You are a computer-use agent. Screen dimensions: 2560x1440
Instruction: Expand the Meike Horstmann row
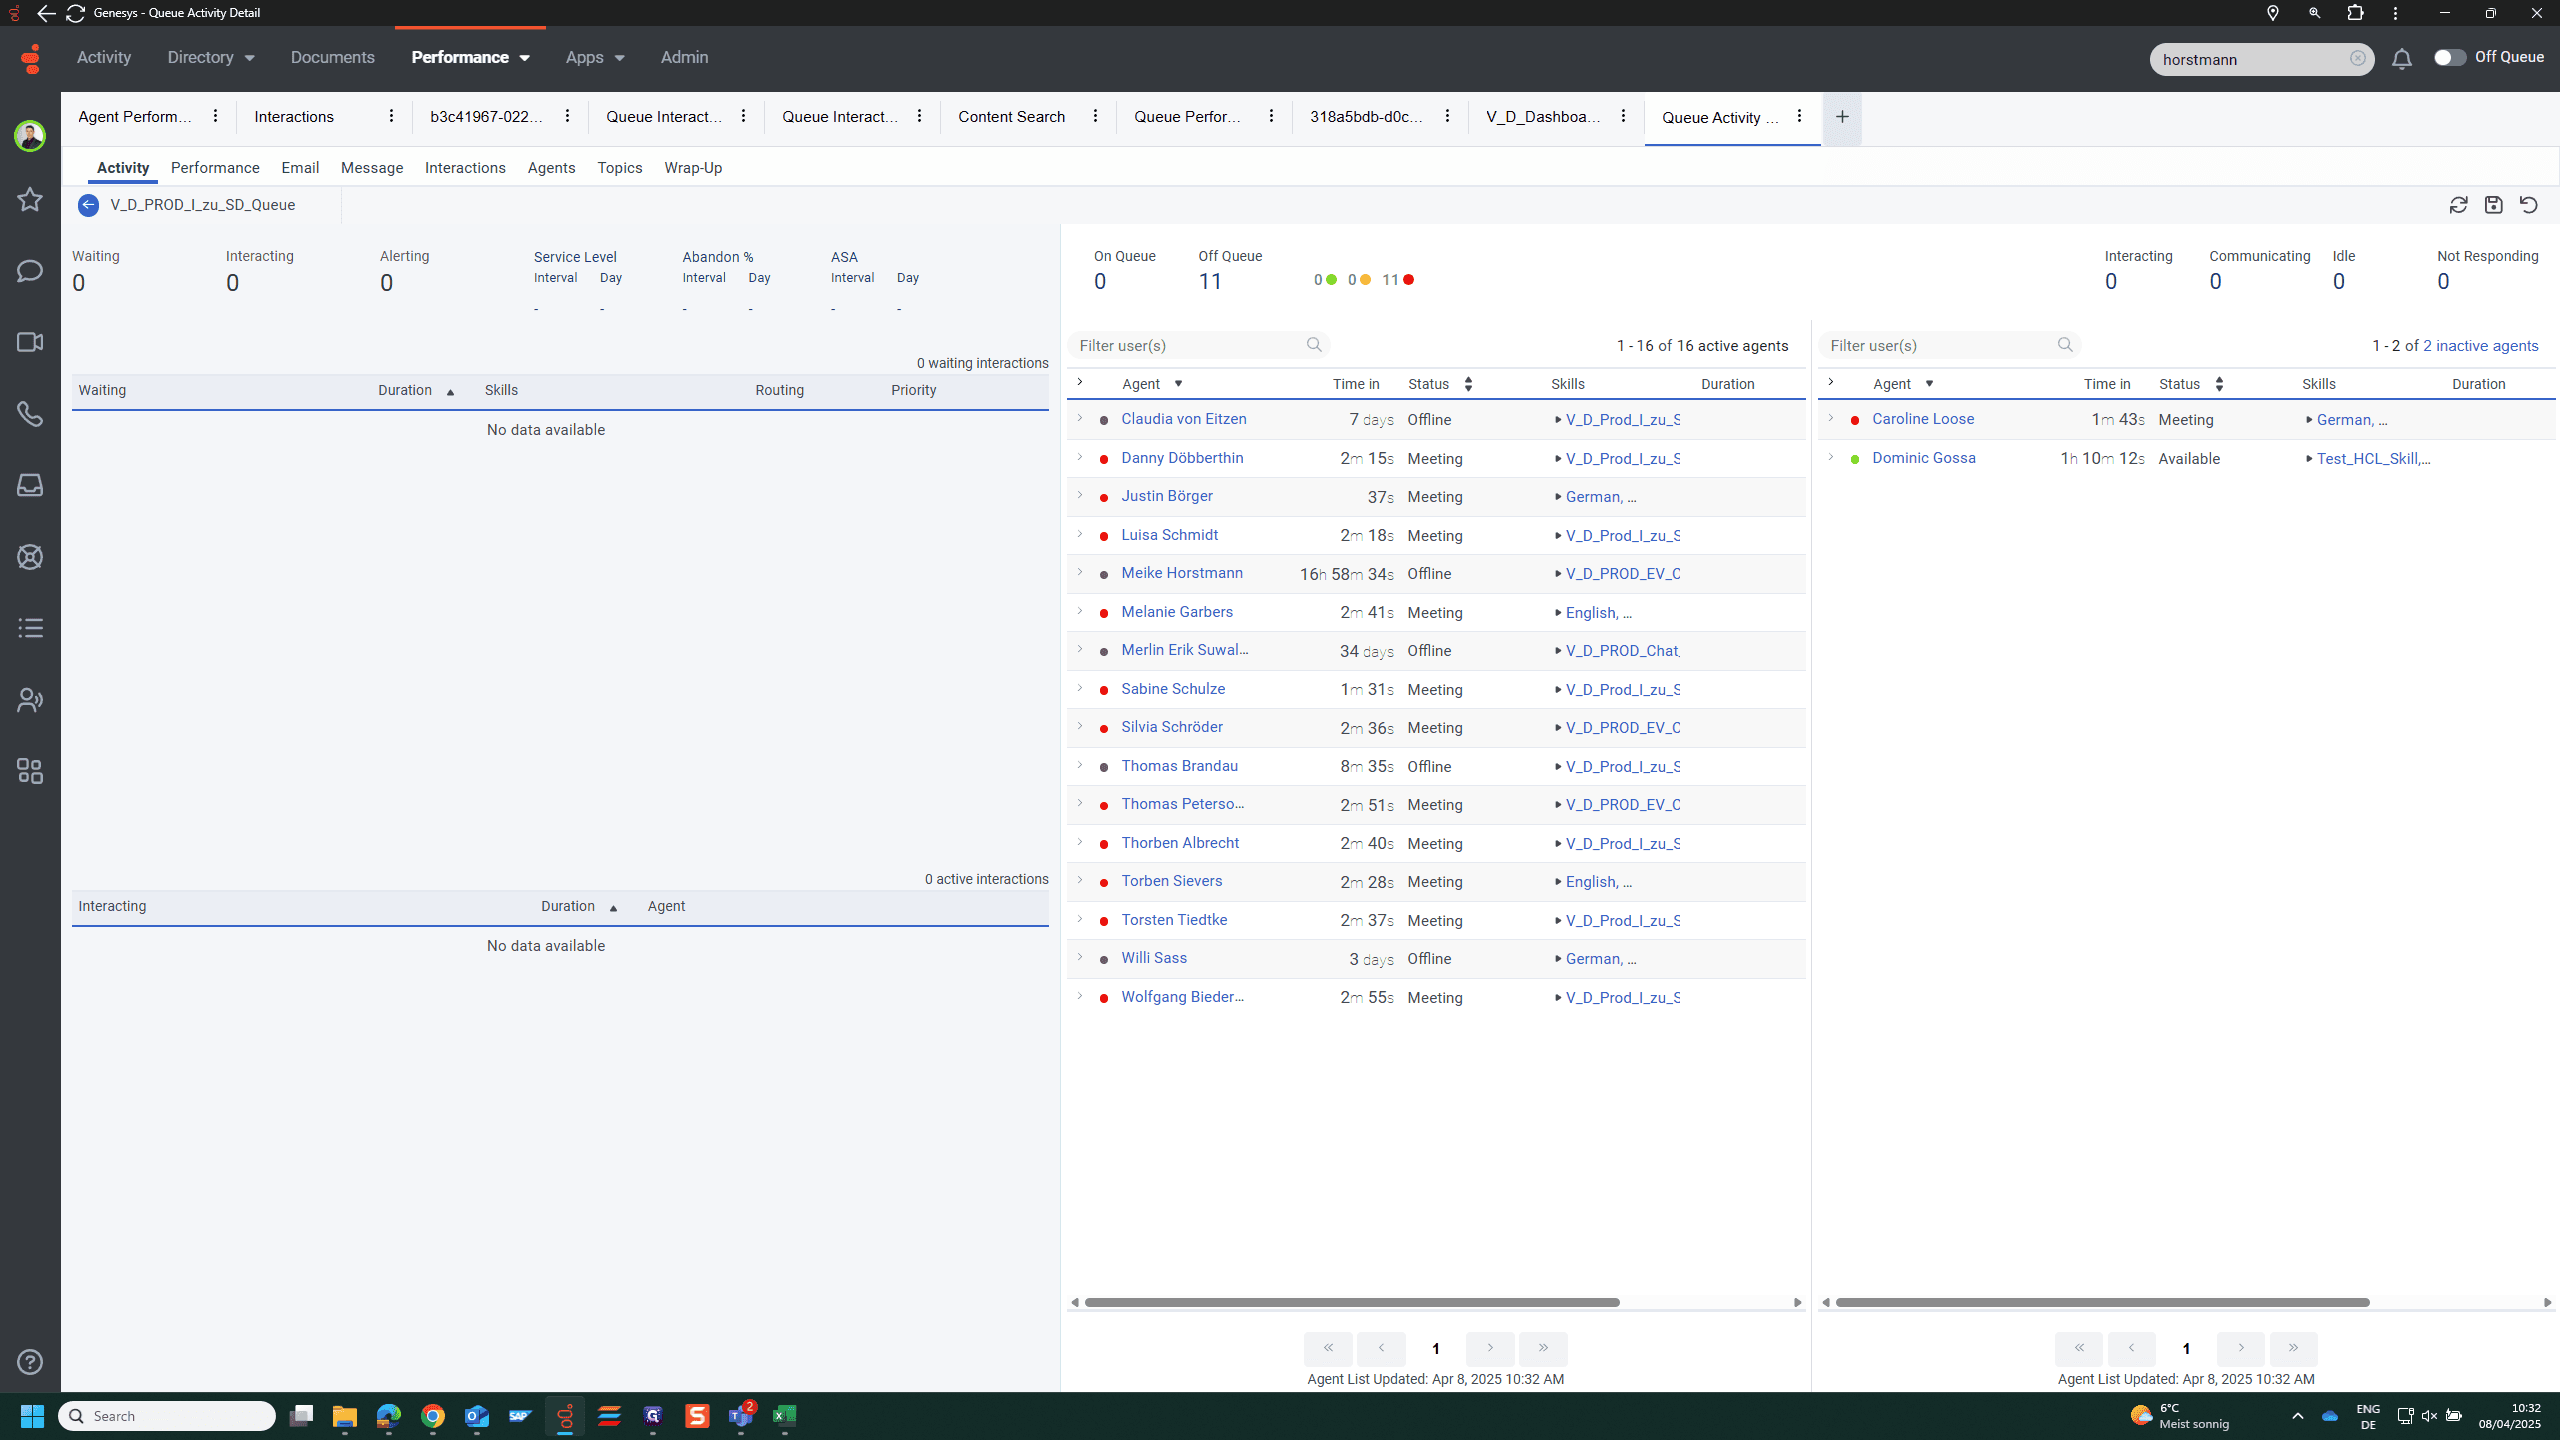click(x=1079, y=573)
